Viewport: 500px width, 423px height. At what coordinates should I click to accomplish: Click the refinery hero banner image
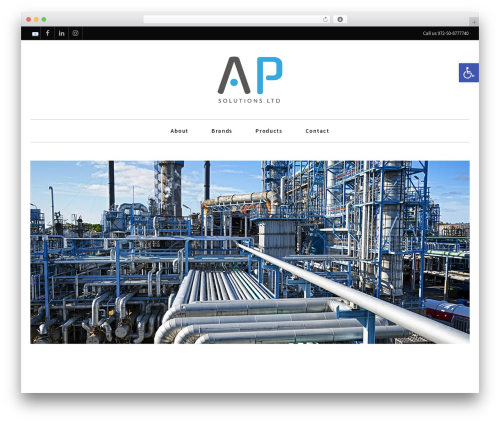(x=250, y=252)
